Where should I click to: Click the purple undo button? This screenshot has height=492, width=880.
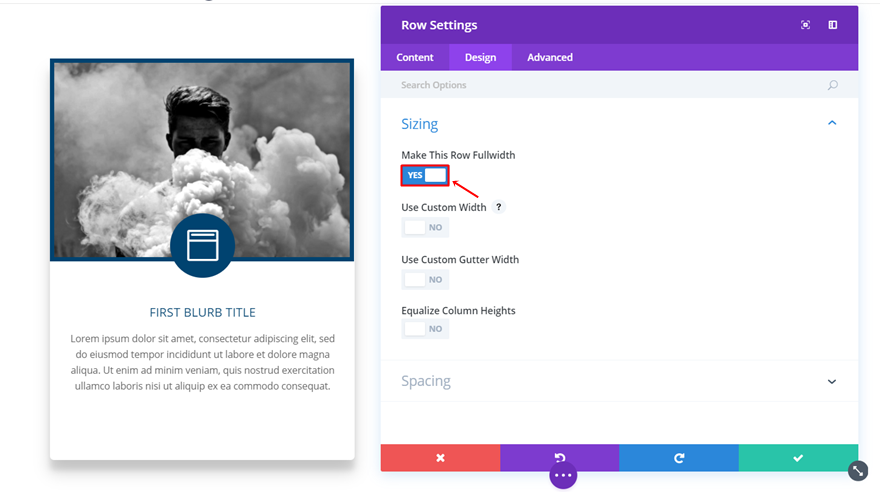560,457
